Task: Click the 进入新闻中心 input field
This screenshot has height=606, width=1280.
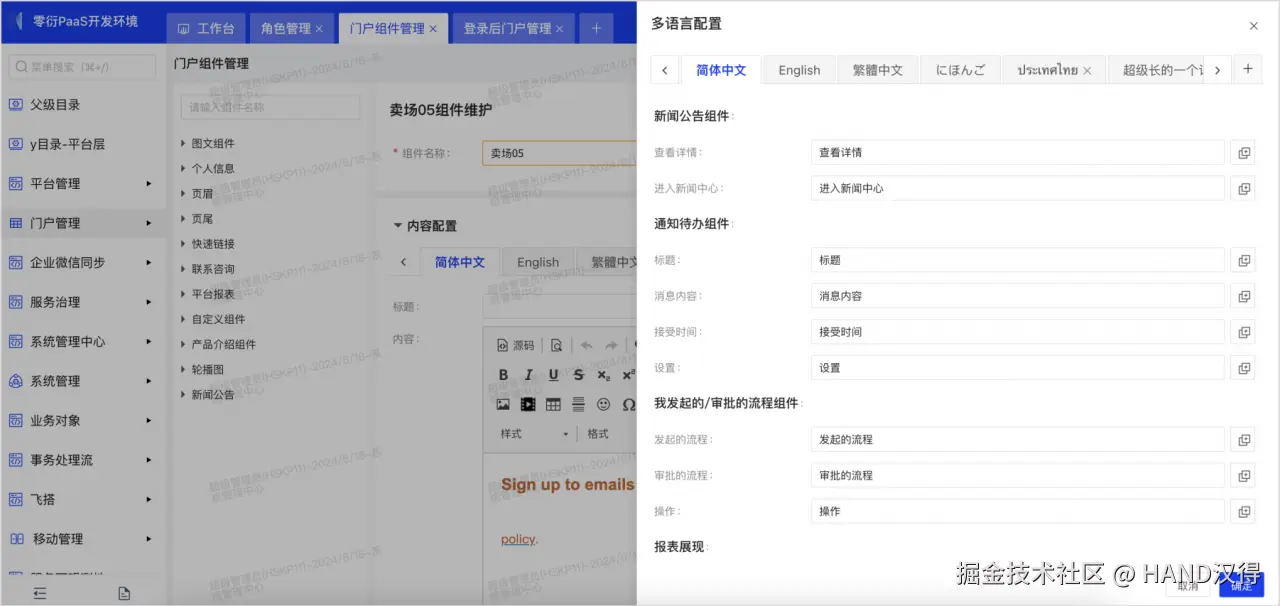Action: (x=1017, y=188)
